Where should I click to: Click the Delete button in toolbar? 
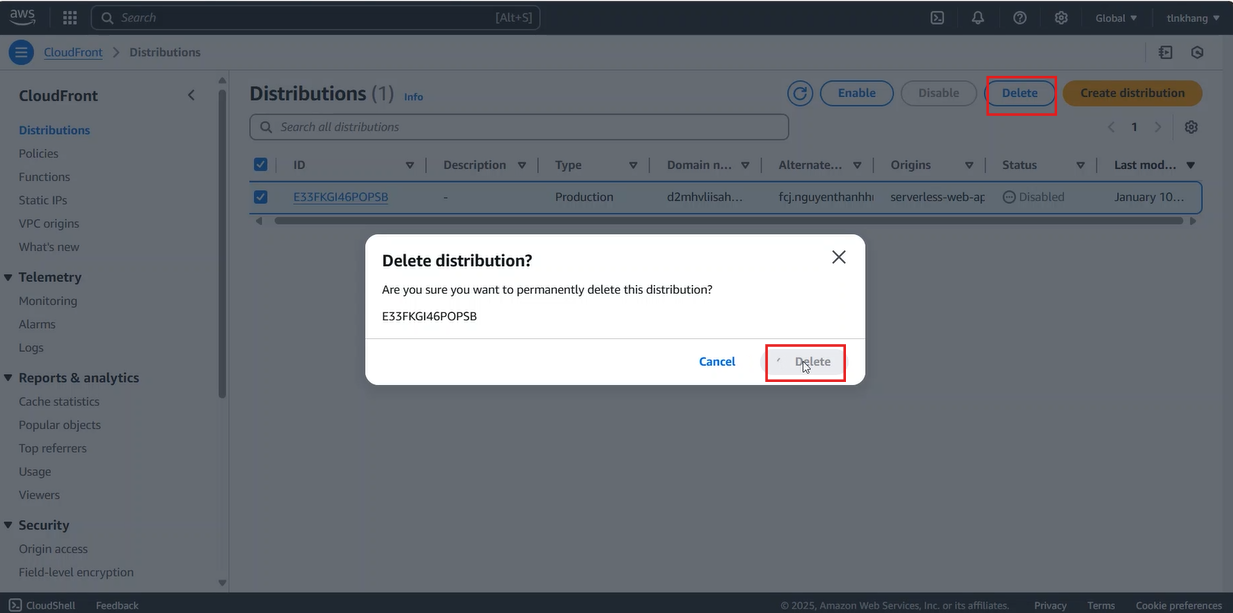[x=1020, y=93]
